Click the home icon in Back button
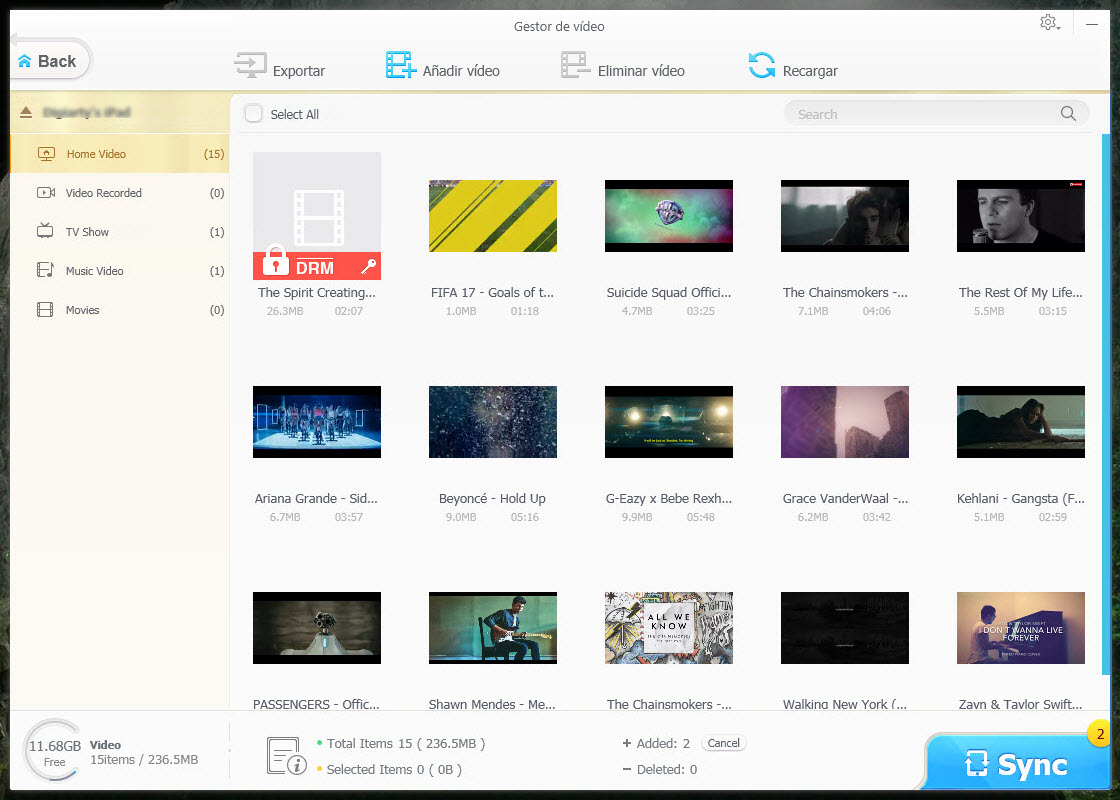Viewport: 1120px width, 800px height. point(24,61)
